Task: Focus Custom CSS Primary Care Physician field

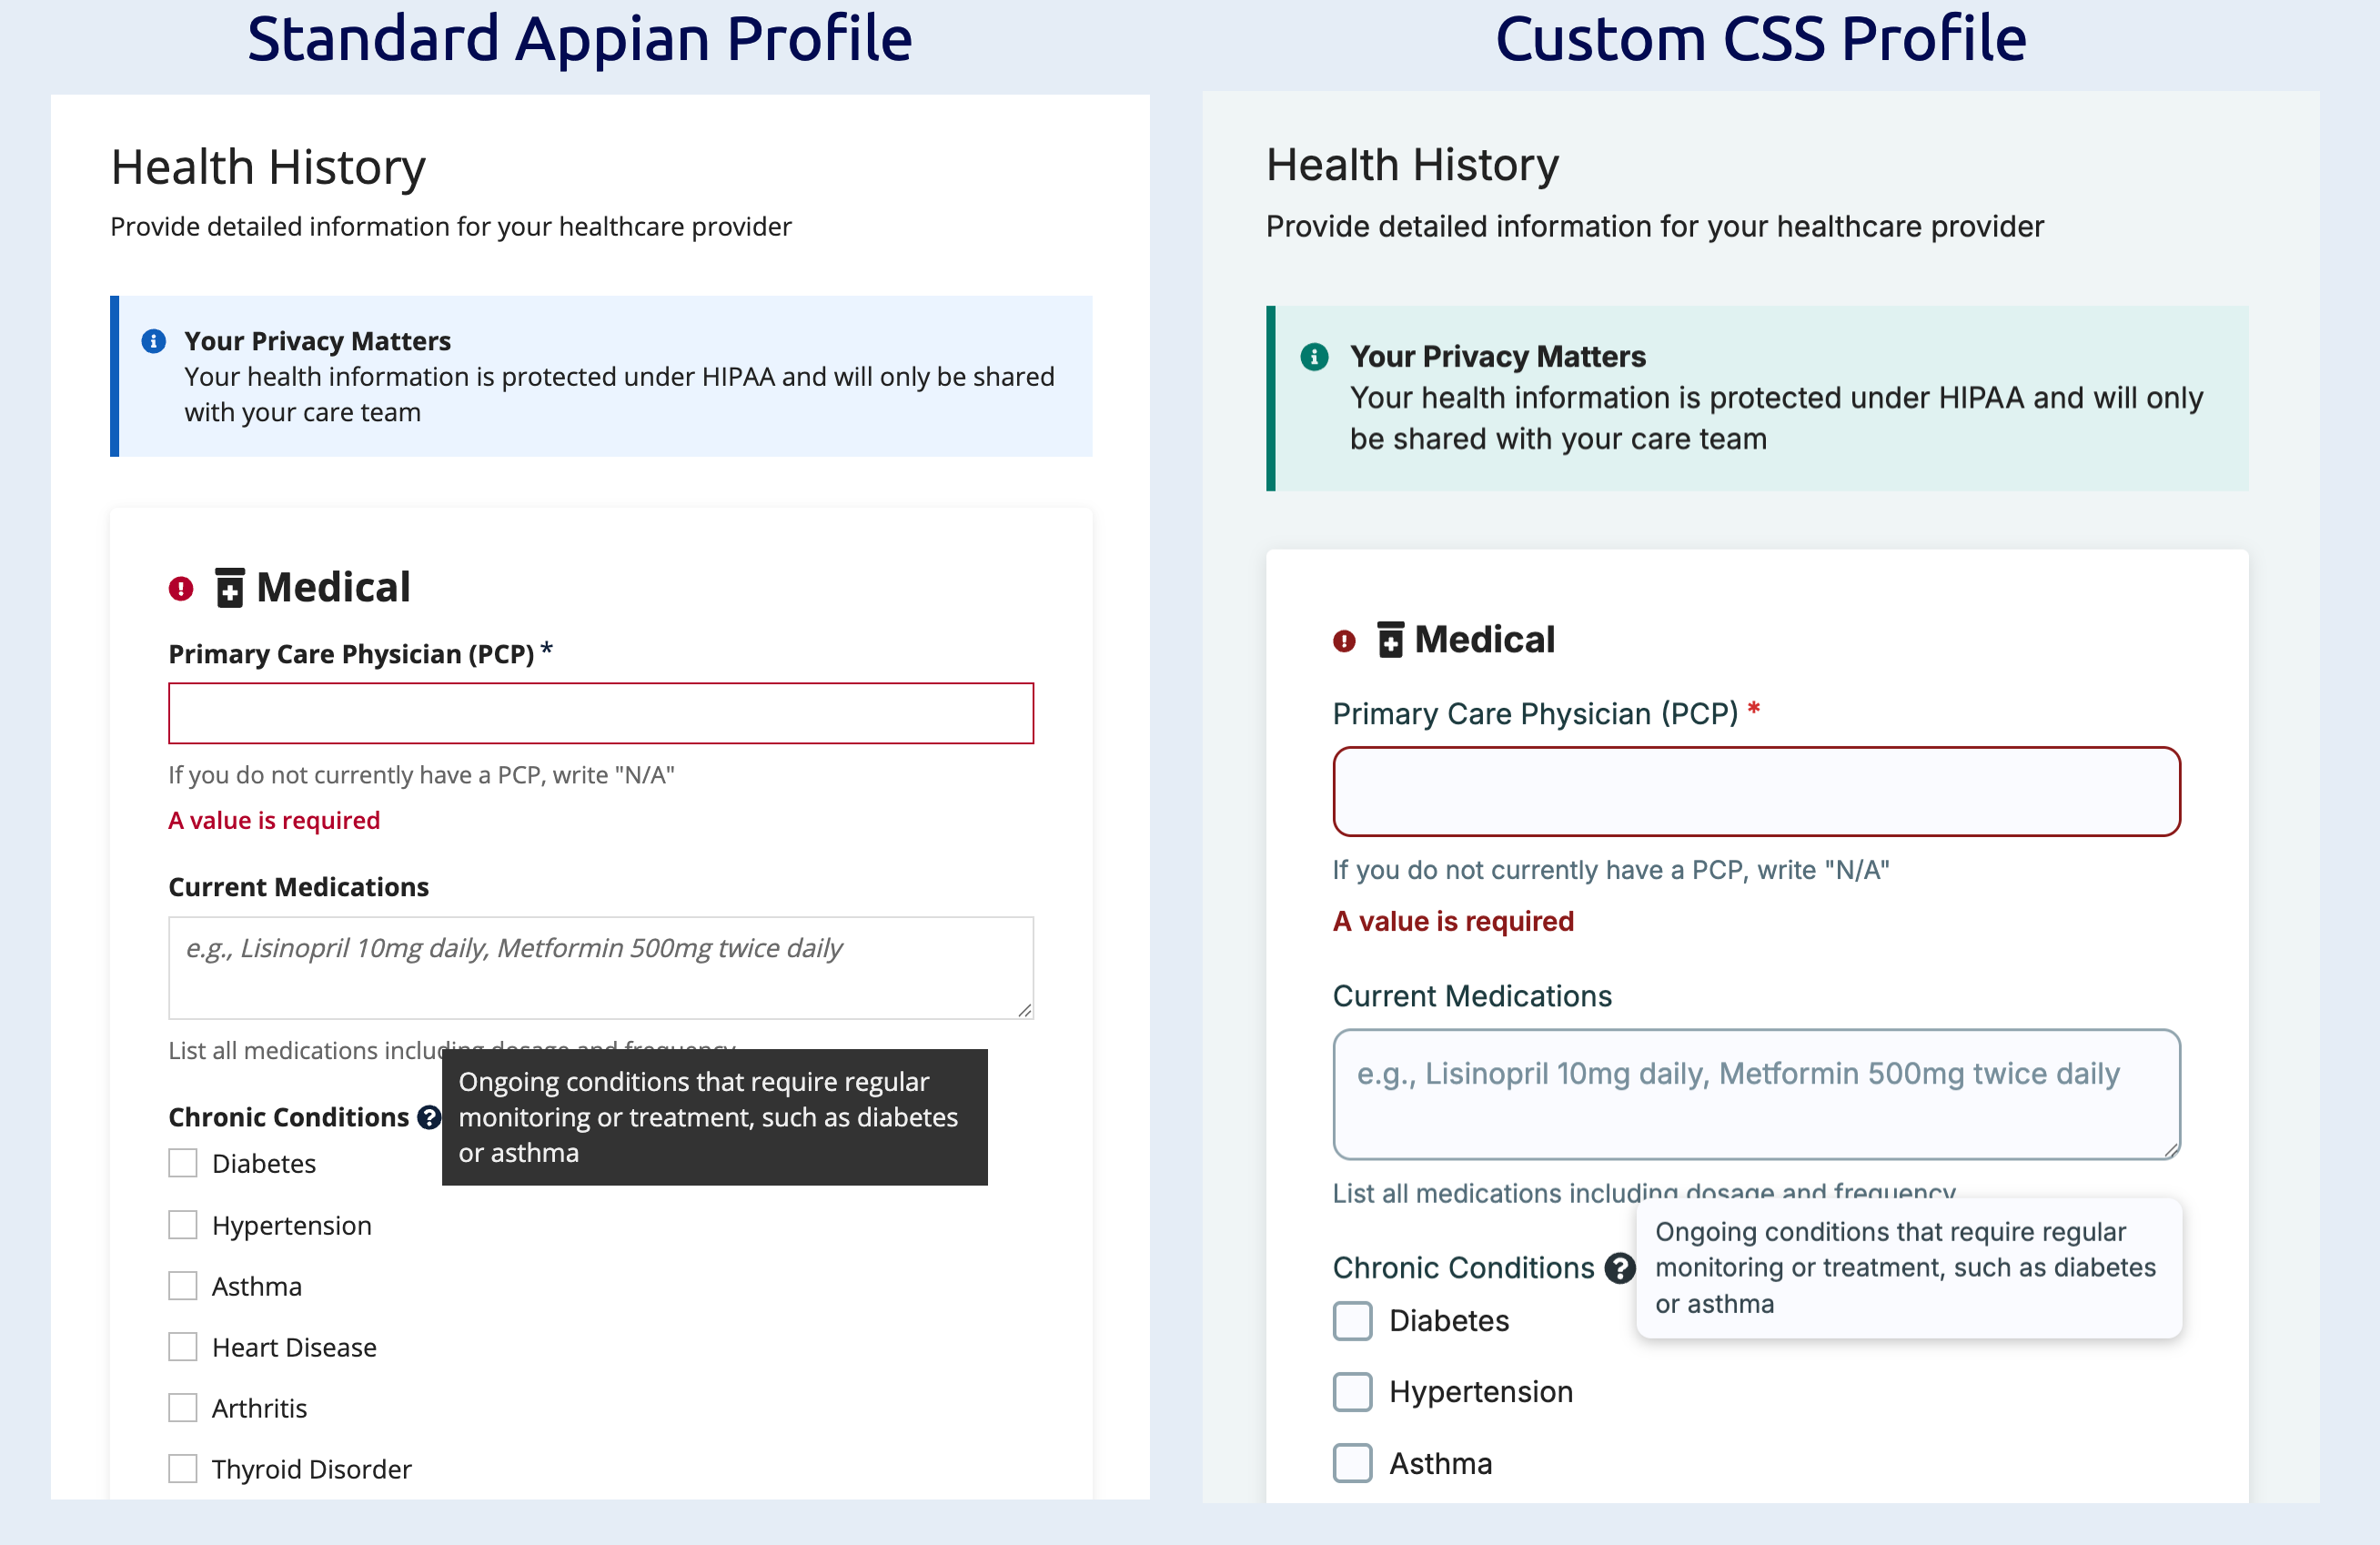Action: (1756, 791)
